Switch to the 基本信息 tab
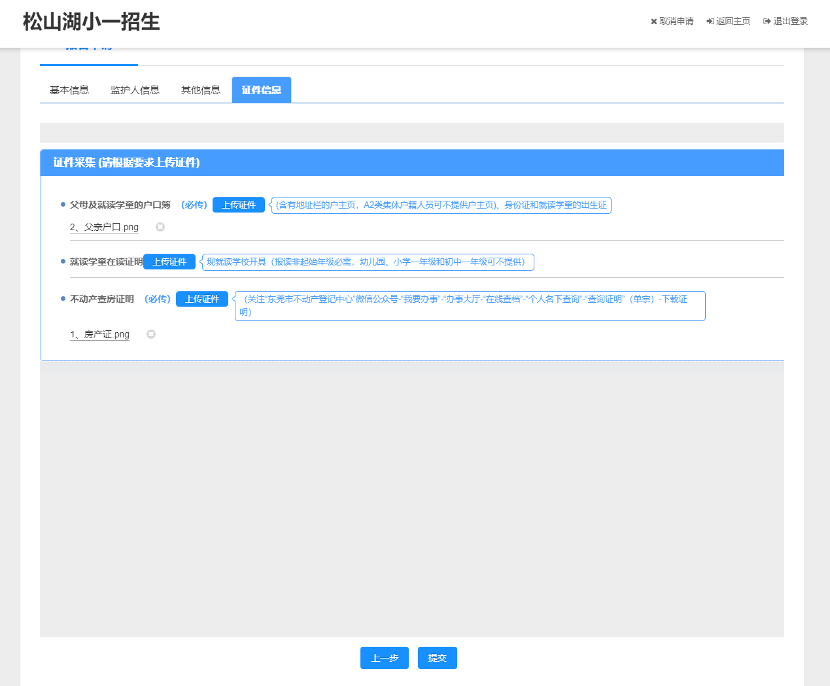This screenshot has width=830, height=686. [x=69, y=90]
